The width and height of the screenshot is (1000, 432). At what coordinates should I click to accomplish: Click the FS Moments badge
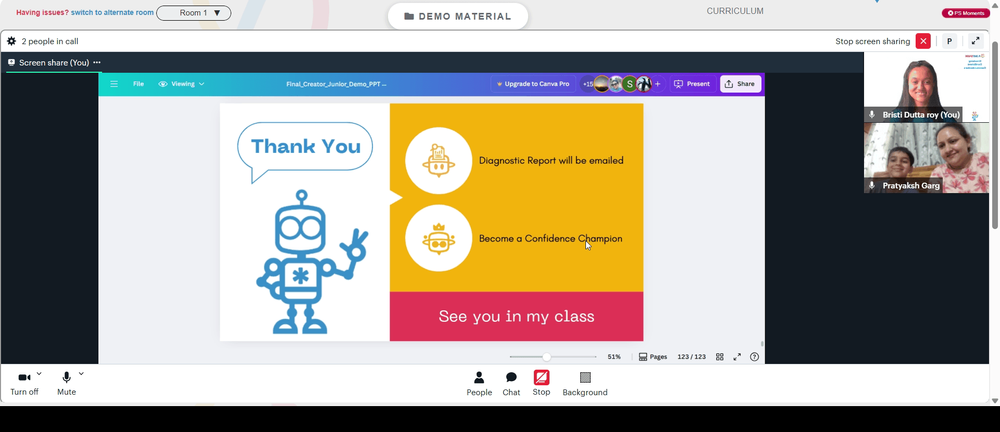pyautogui.click(x=966, y=13)
